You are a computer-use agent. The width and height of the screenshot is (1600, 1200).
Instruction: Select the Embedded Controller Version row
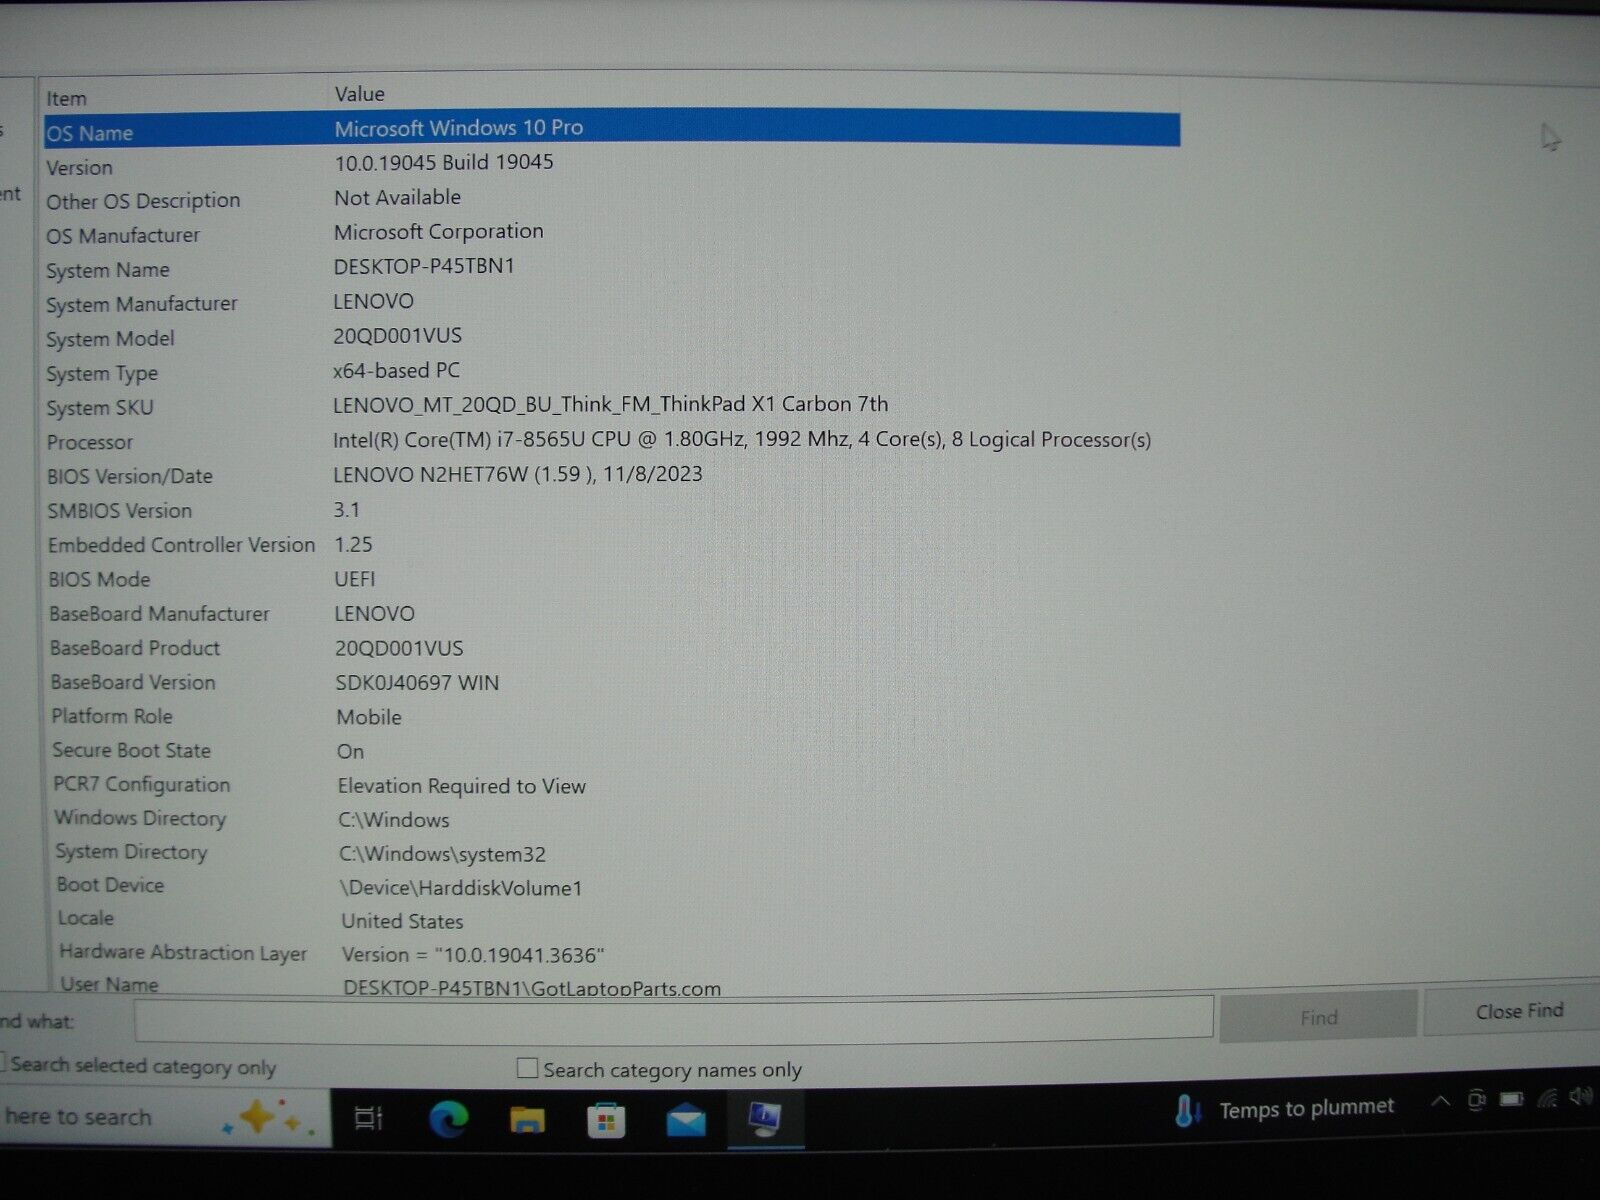pyautogui.click(x=182, y=545)
